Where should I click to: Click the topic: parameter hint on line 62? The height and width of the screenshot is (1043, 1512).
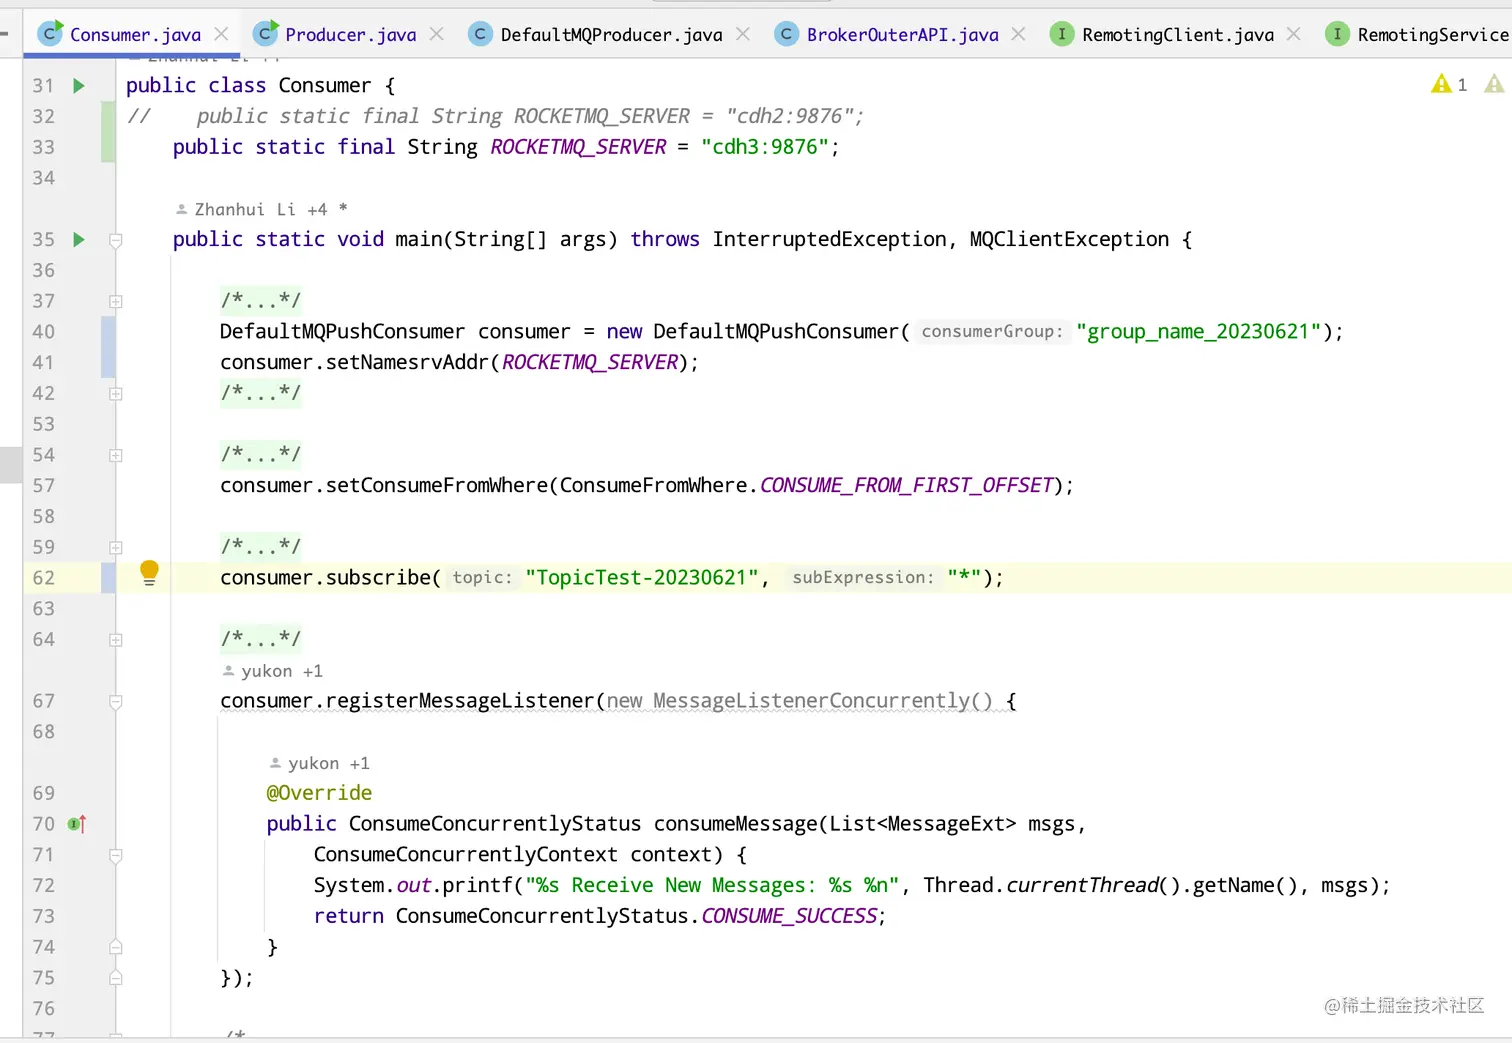[x=482, y=578]
